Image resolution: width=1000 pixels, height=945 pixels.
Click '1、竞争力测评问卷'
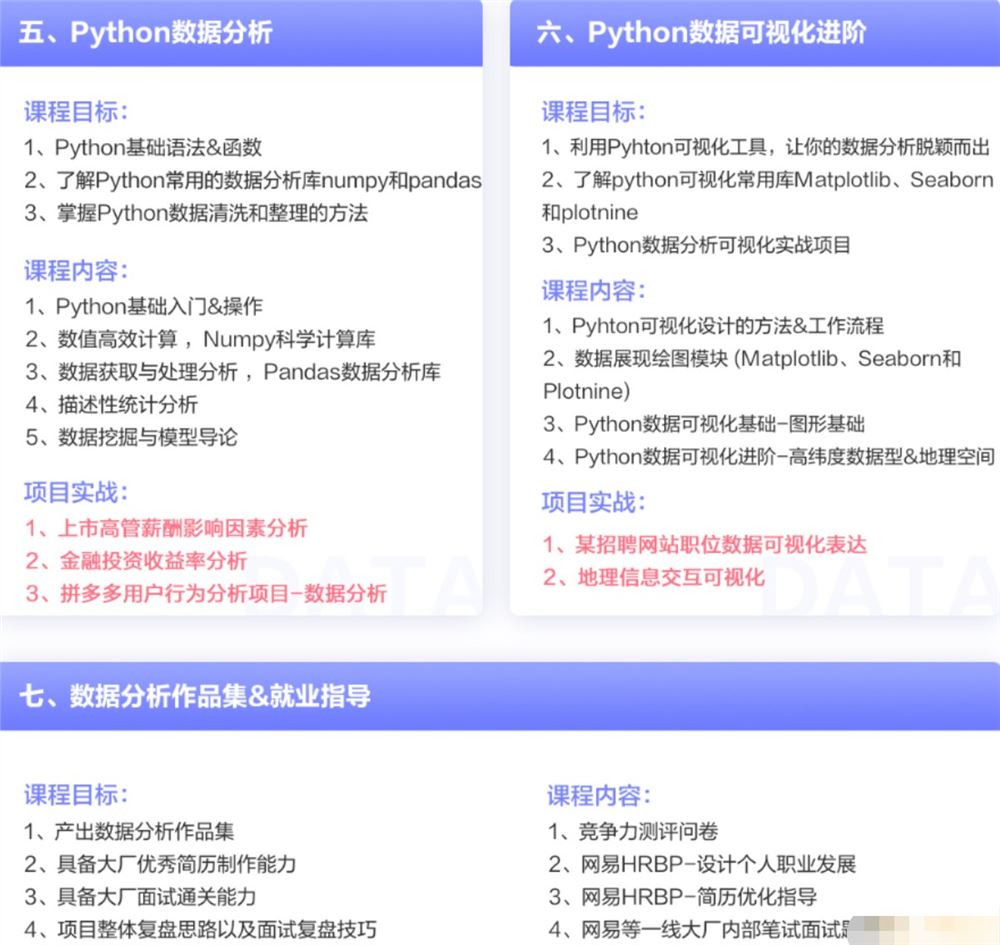(633, 831)
